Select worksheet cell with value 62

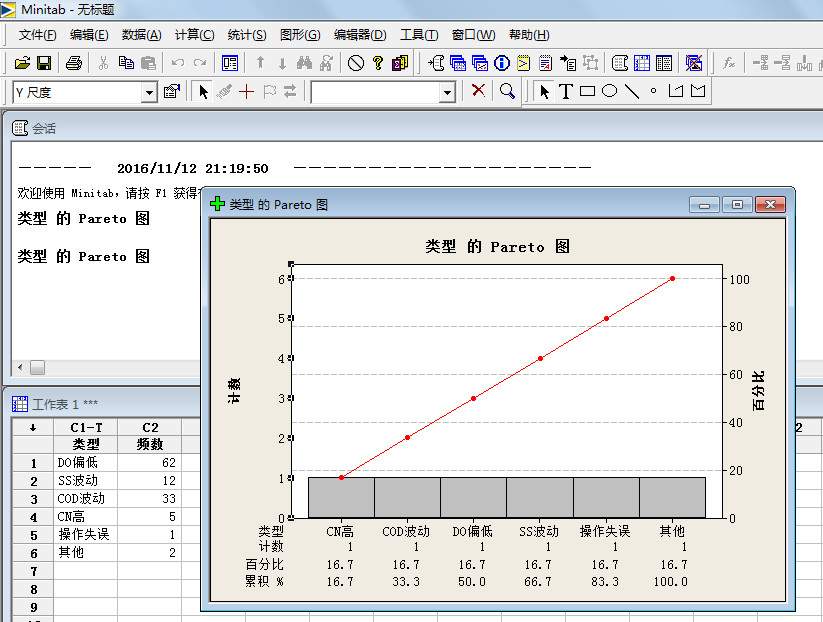click(150, 462)
